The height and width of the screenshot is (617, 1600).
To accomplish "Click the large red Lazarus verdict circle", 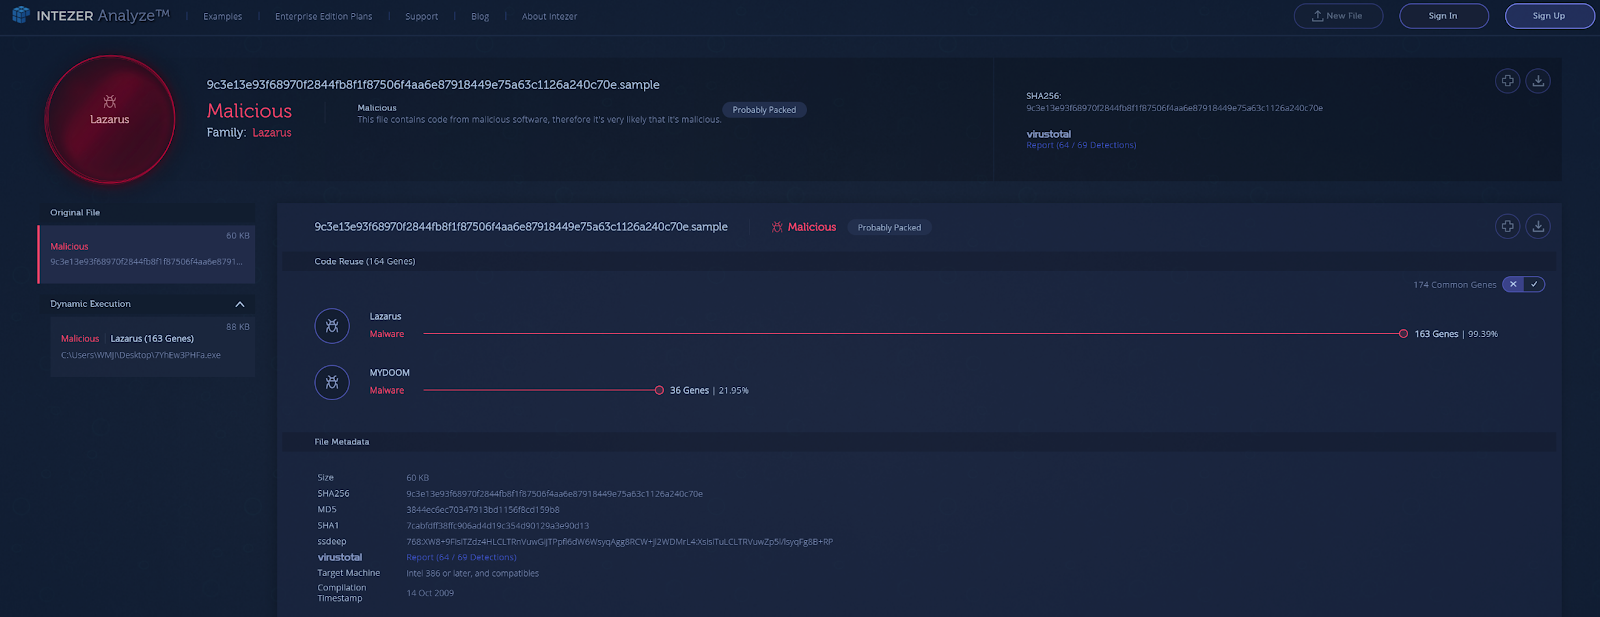I will [x=110, y=119].
